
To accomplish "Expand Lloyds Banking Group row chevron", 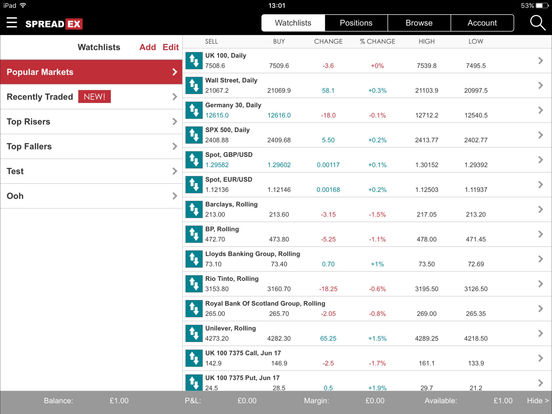I will point(540,259).
